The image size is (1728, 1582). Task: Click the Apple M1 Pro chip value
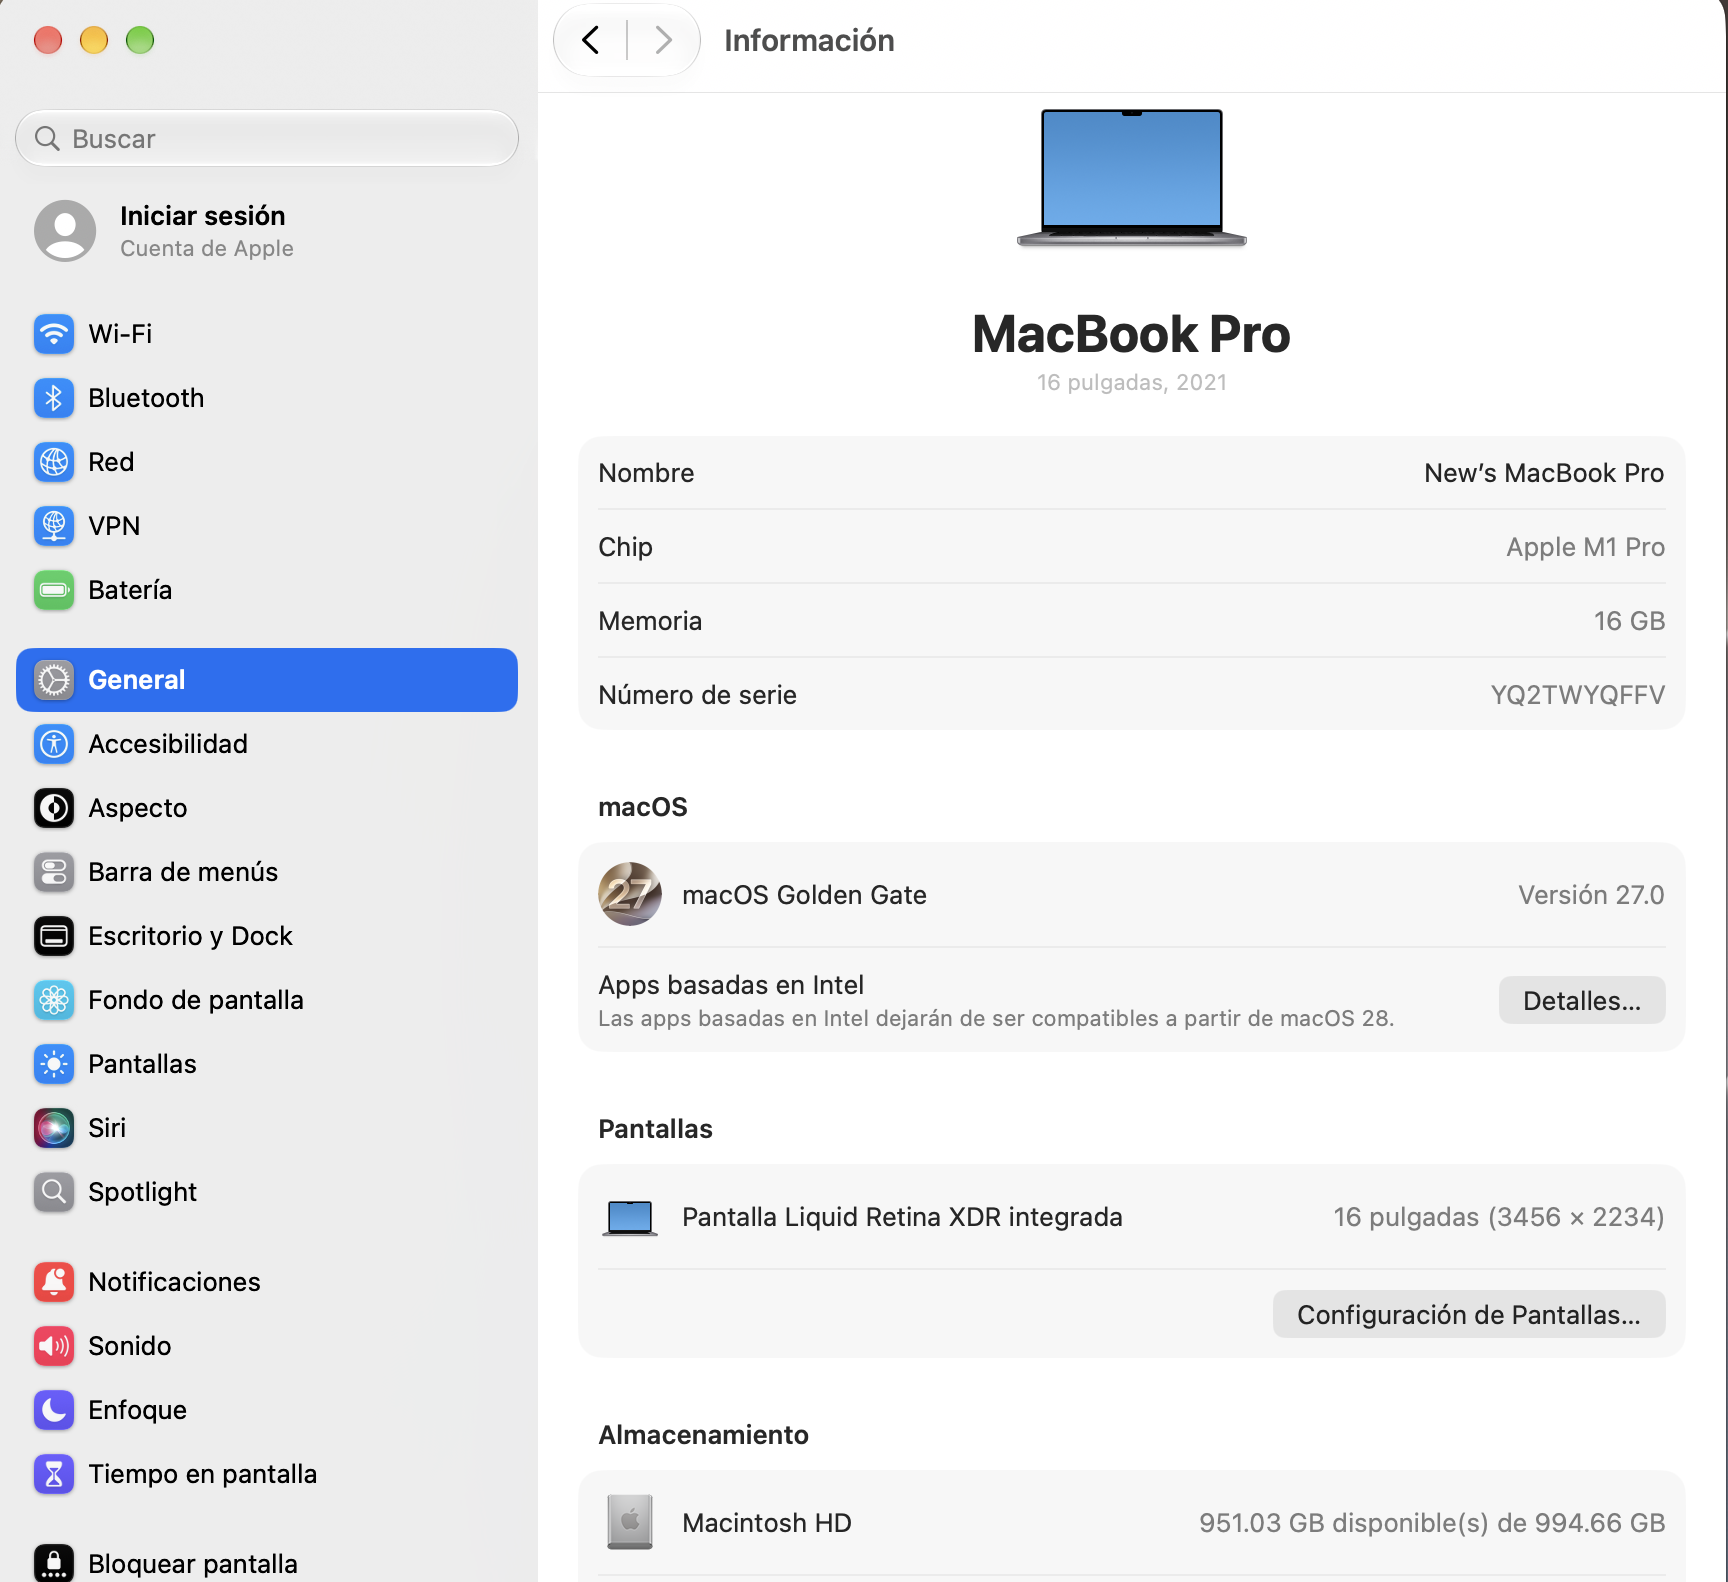point(1585,547)
